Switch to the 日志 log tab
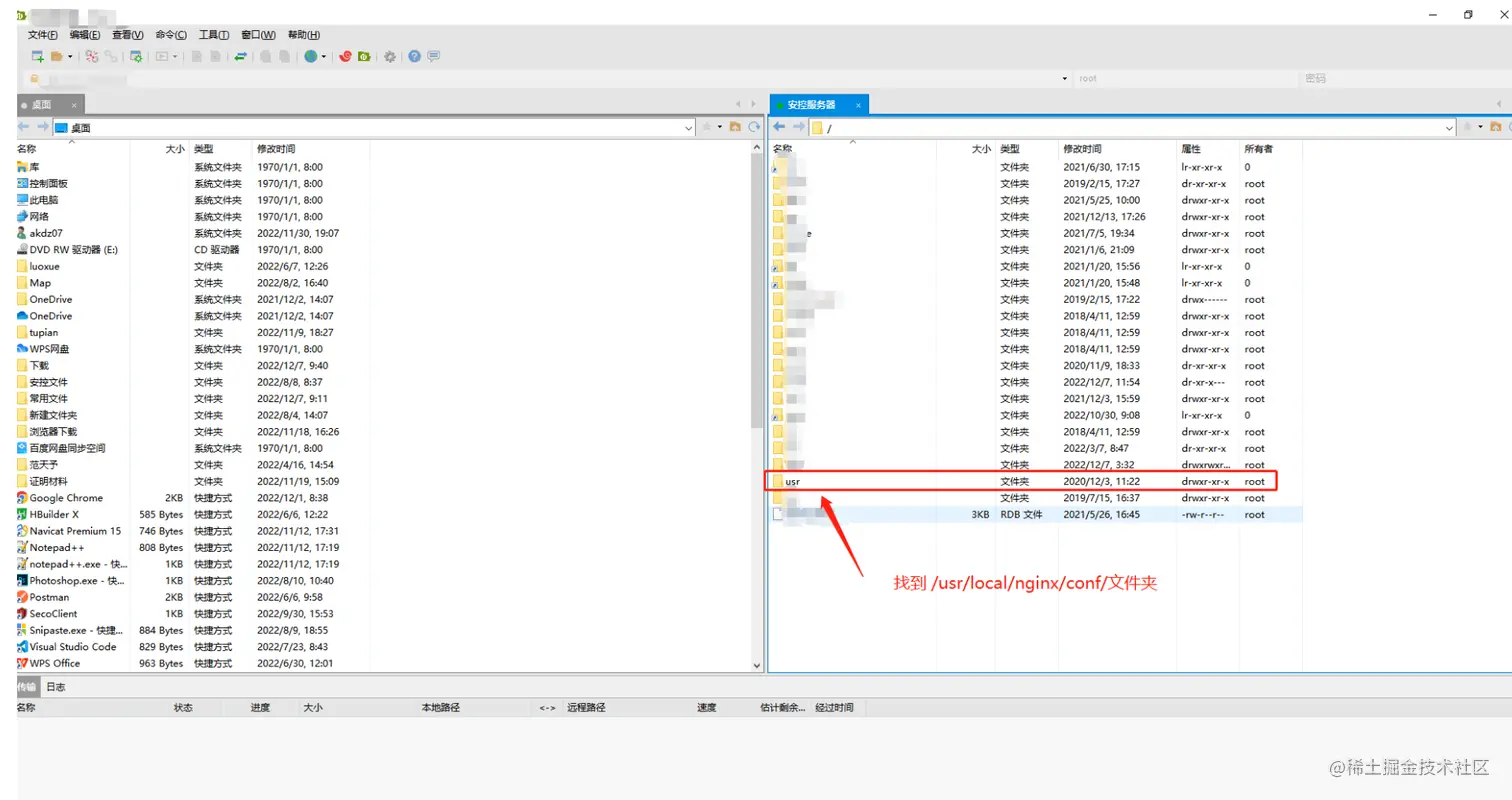The width and height of the screenshot is (1512, 800). coord(56,687)
